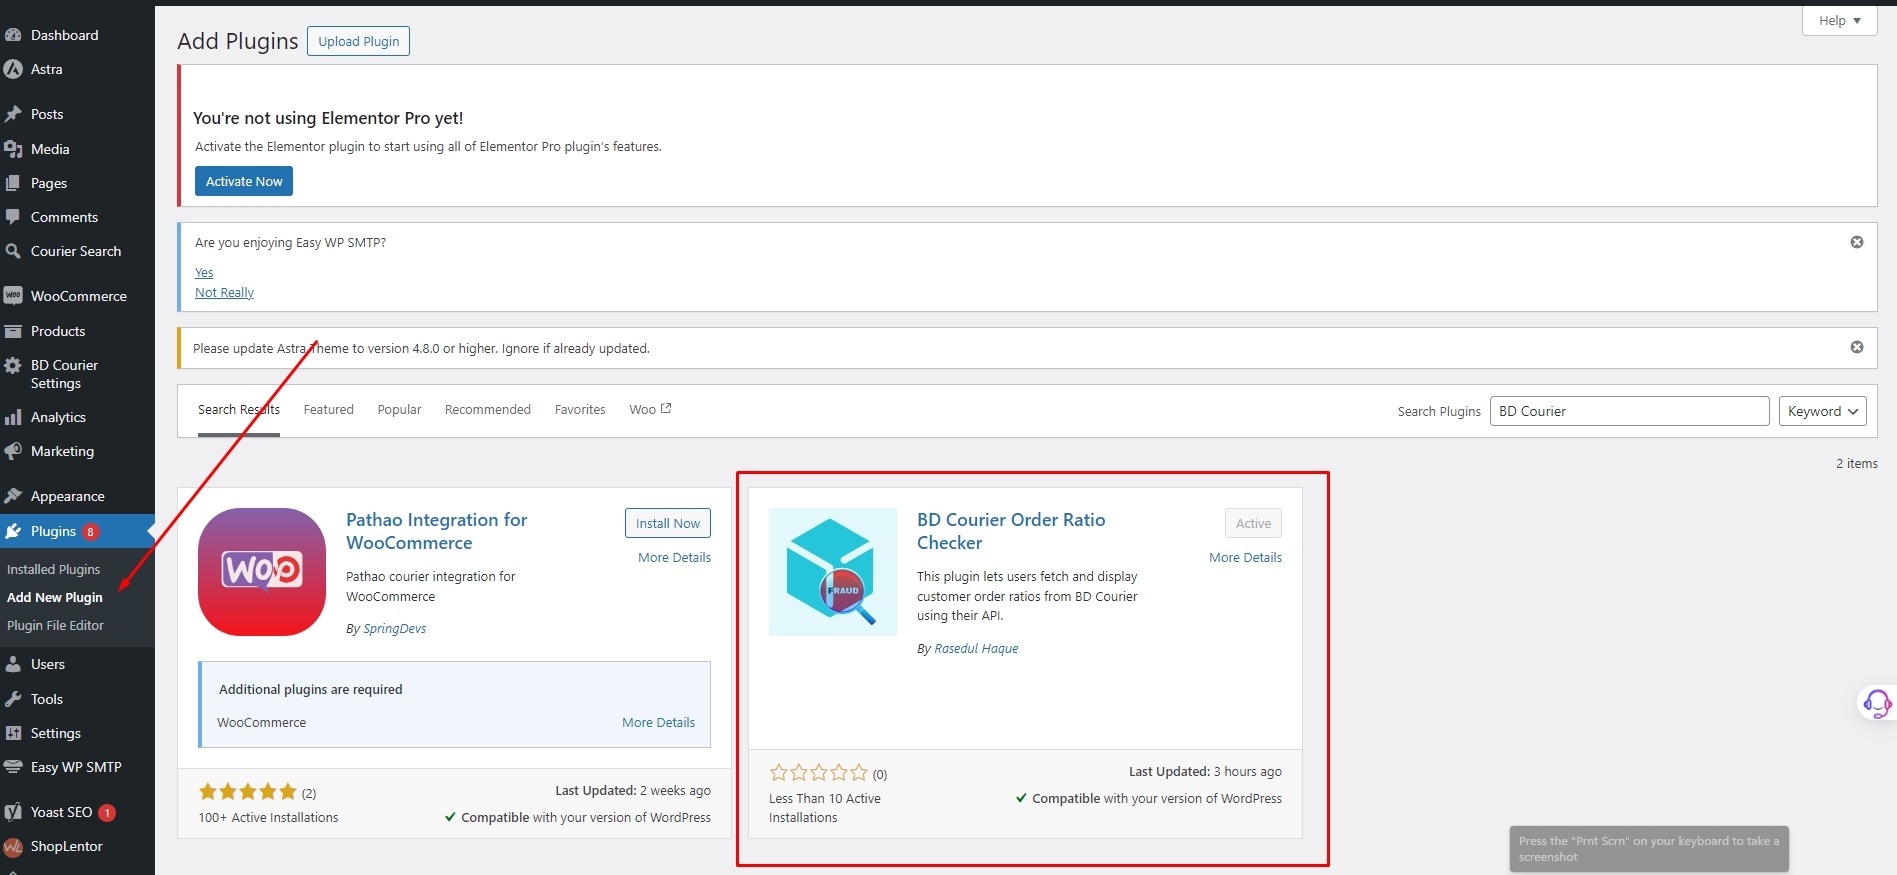Switch to the Recommended tab
The image size is (1897, 875).
(x=488, y=410)
